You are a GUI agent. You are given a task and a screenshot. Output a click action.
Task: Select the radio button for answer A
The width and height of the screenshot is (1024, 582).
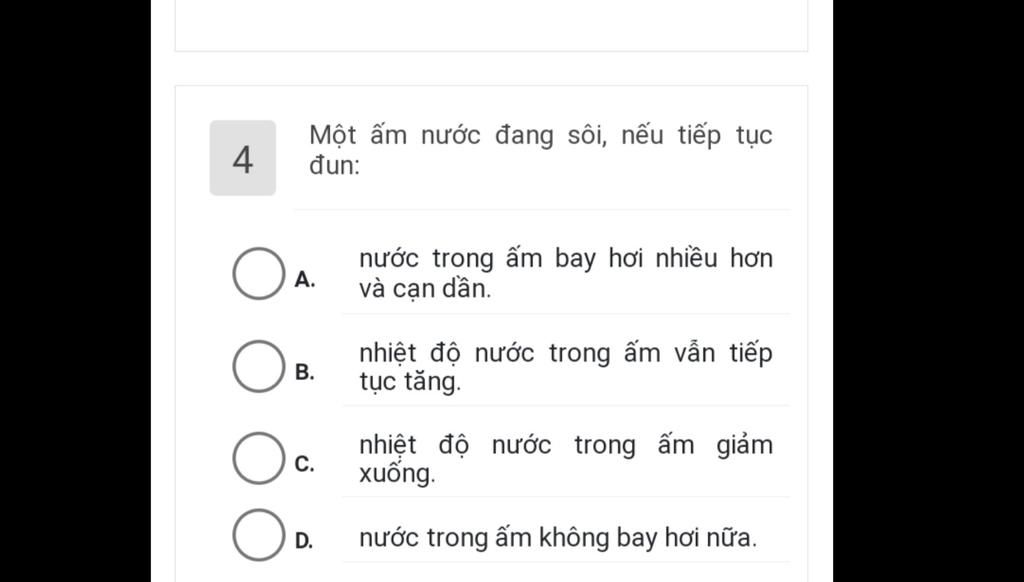(259, 274)
